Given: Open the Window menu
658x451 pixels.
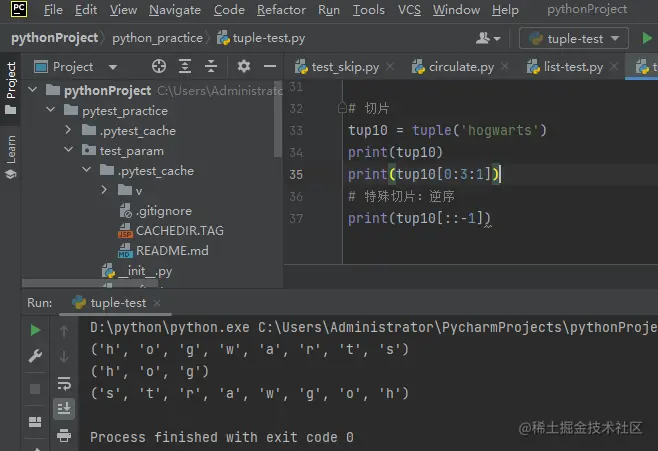Looking at the screenshot, I should 457,10.
